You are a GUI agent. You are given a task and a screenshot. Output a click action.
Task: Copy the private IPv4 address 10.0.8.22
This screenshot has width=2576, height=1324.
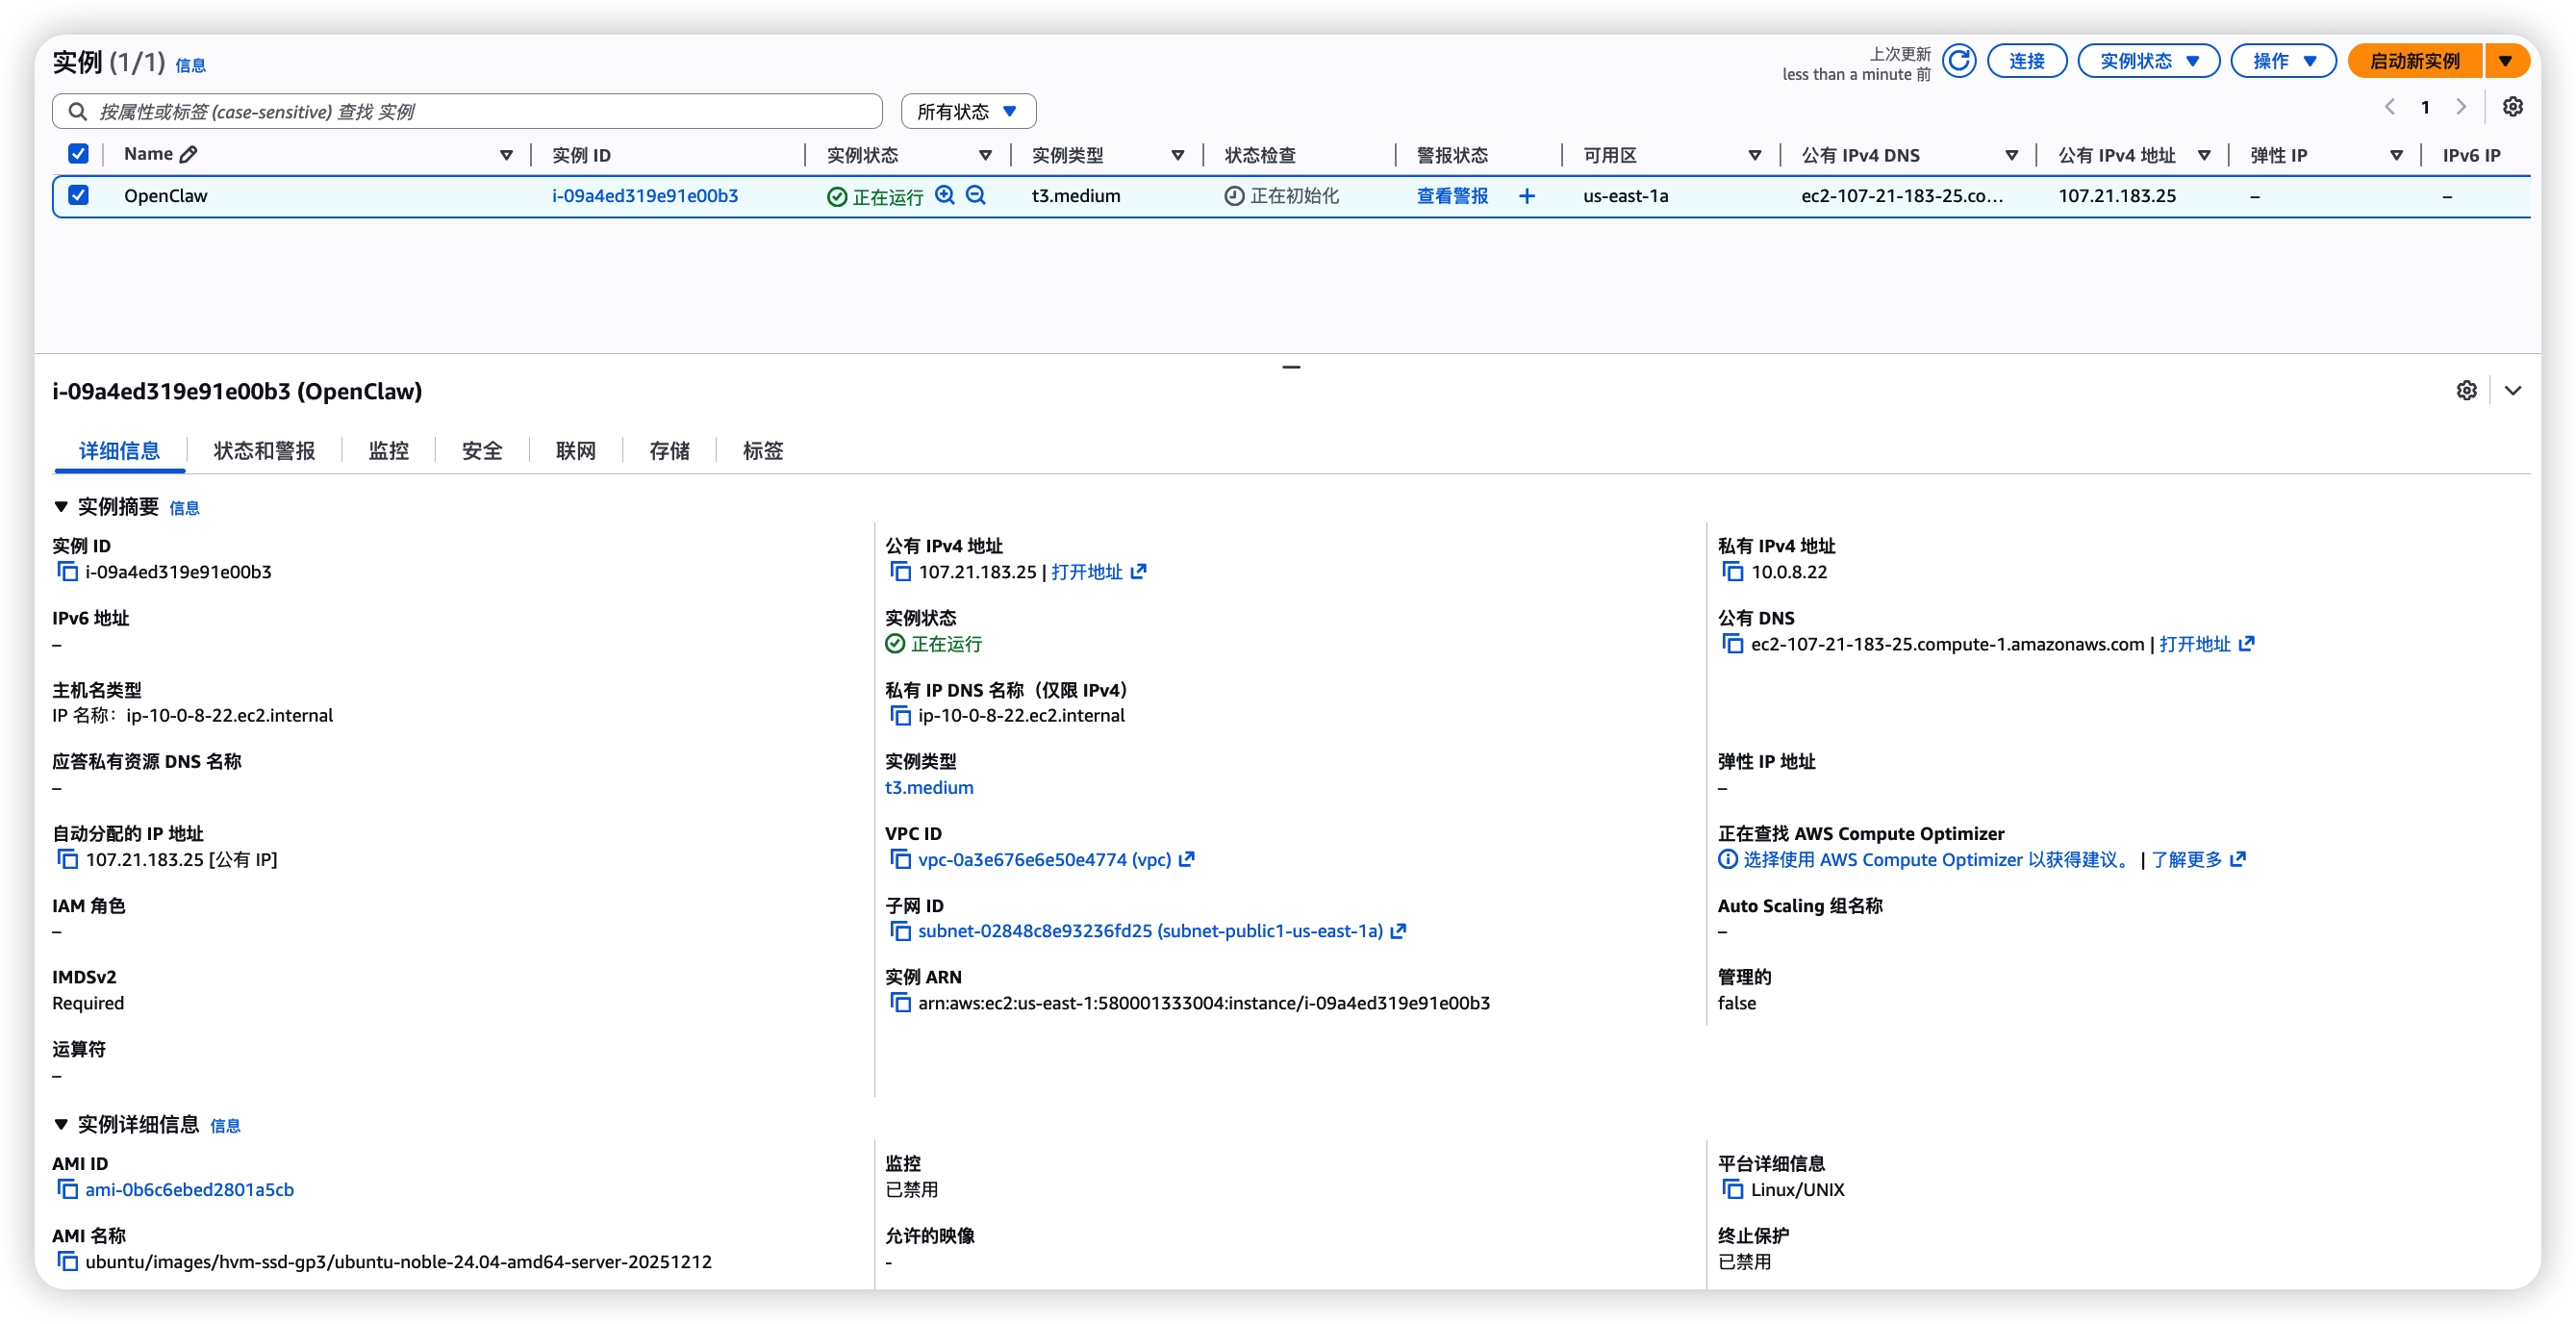[1732, 572]
